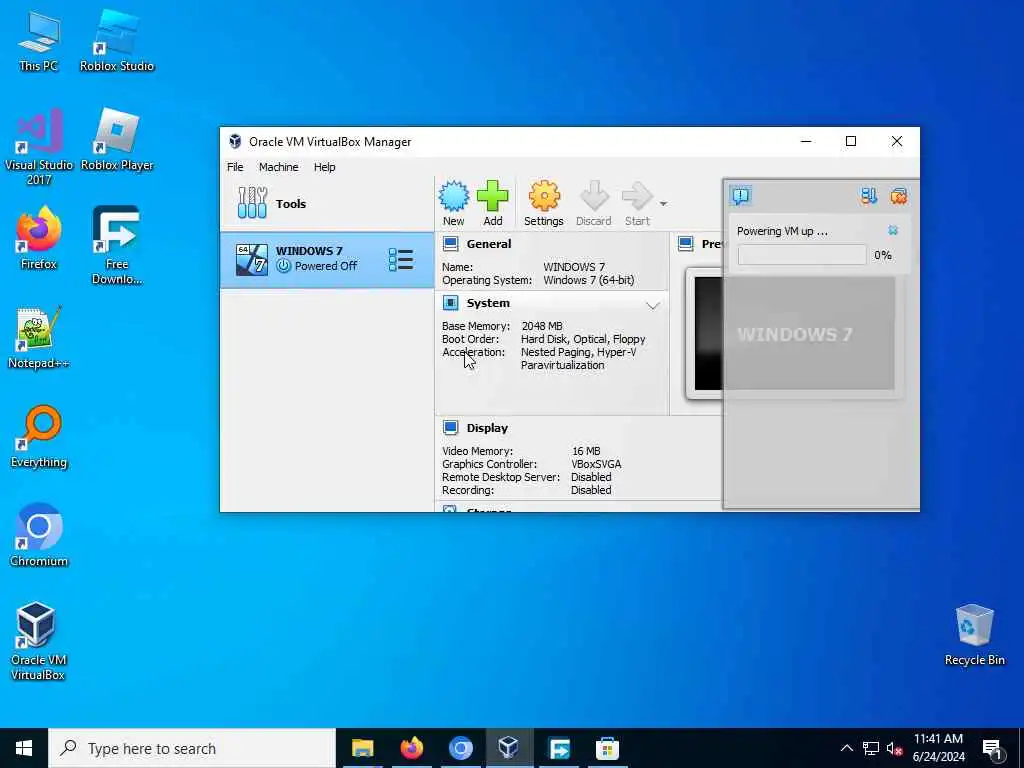Open This PC desktop icon
The height and width of the screenshot is (768, 1024).
click(39, 42)
